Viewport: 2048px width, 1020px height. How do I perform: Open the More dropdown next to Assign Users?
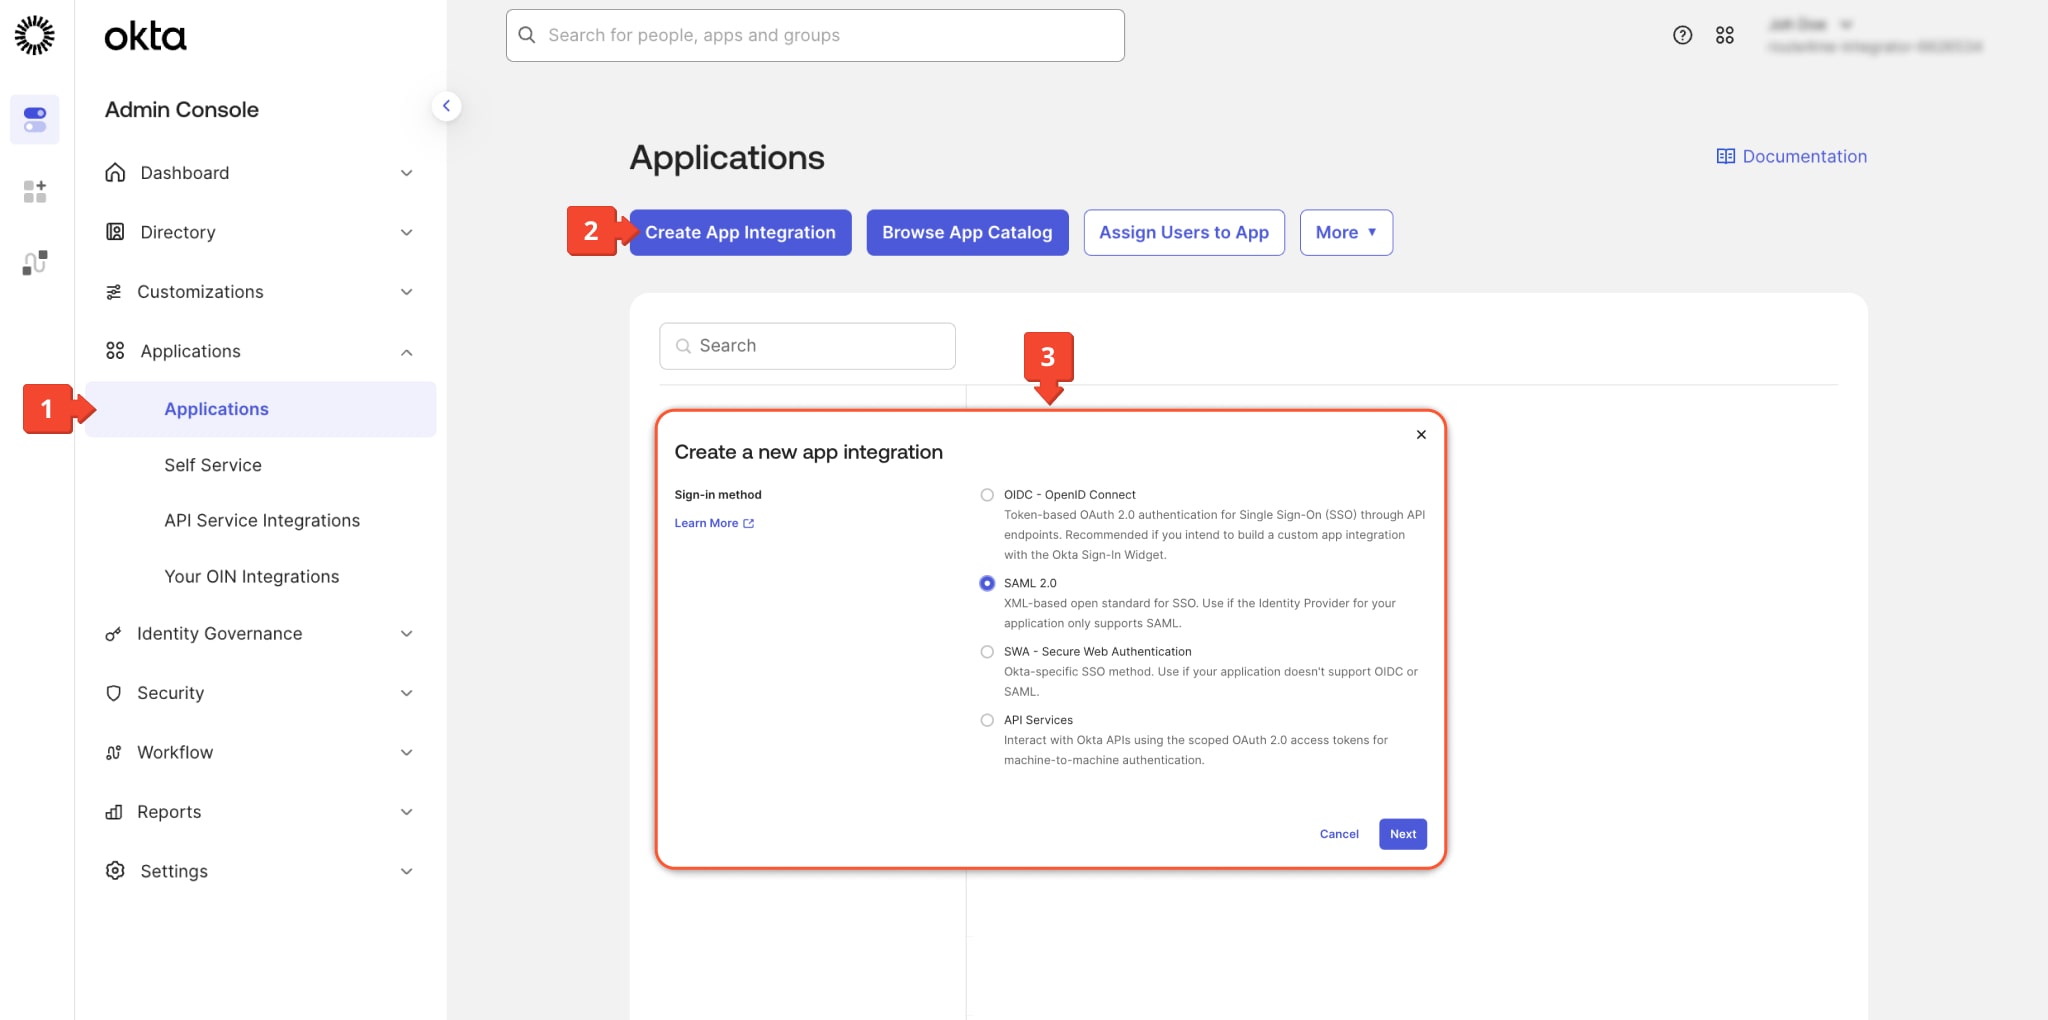click(1346, 232)
